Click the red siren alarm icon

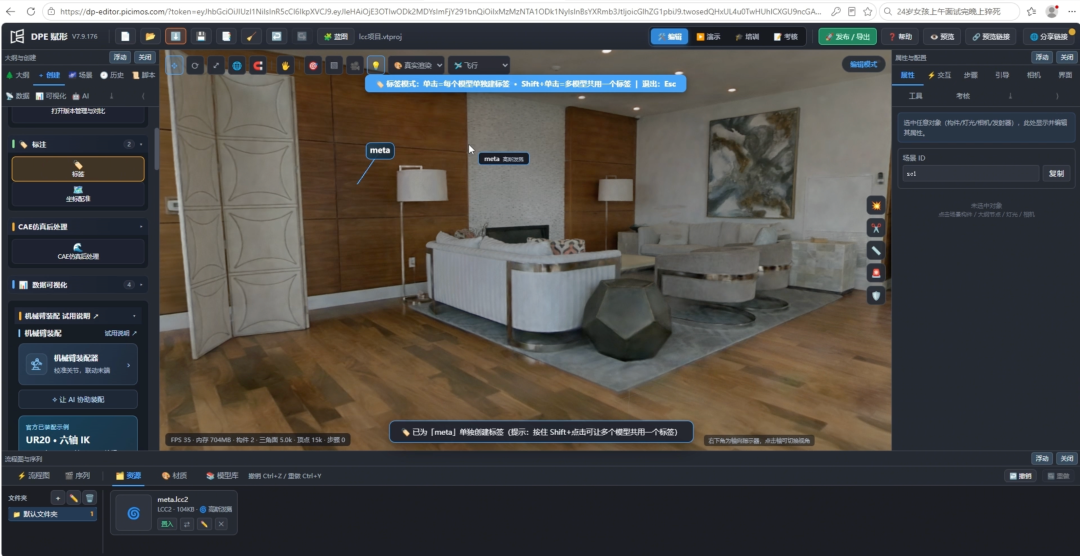click(875, 273)
